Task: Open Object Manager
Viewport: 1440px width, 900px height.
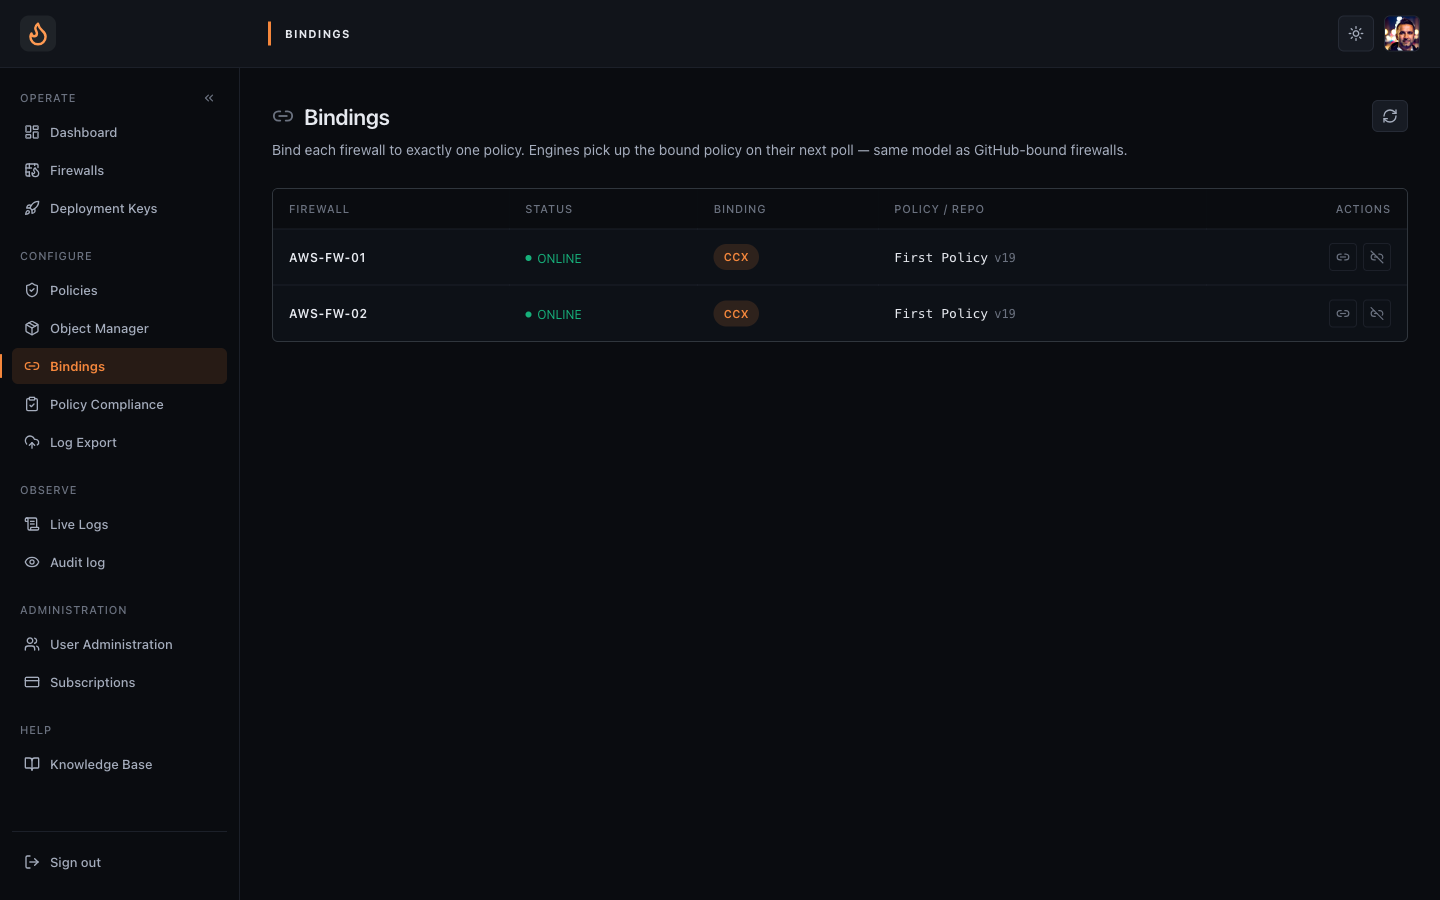Action: coord(119,328)
